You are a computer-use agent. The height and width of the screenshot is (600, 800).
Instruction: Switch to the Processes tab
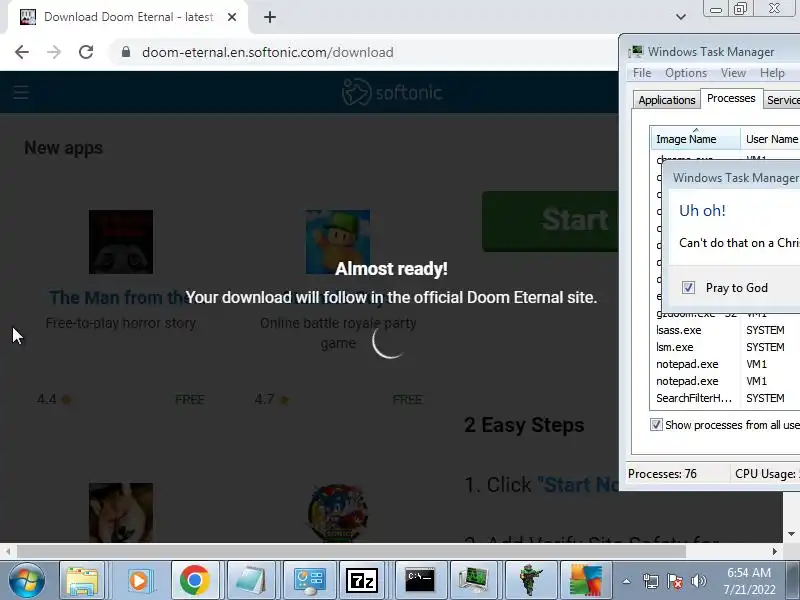(x=731, y=98)
